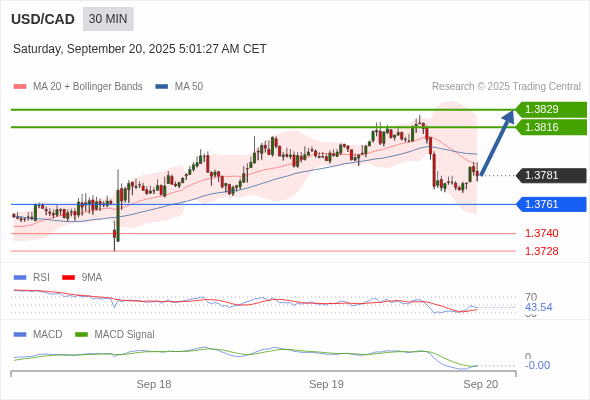
Task: Select the MA 50 blue legend swatch
Action: coord(162,87)
